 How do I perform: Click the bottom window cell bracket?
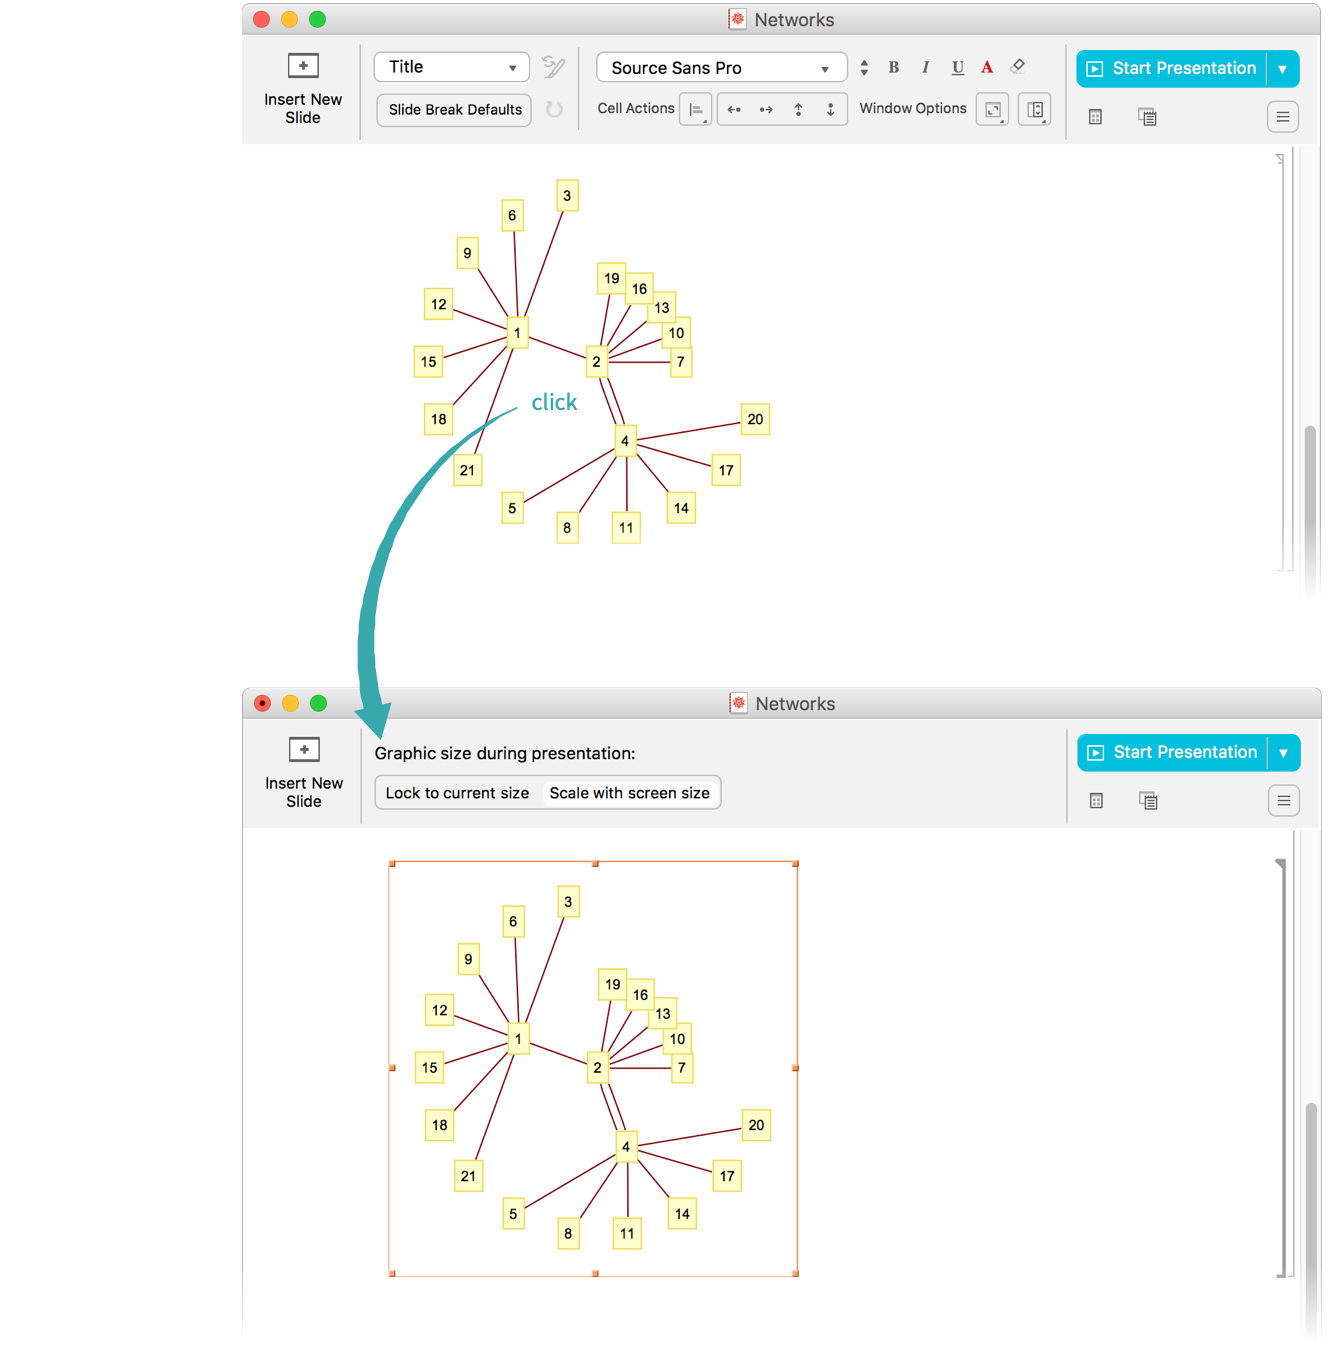coord(1282,1068)
